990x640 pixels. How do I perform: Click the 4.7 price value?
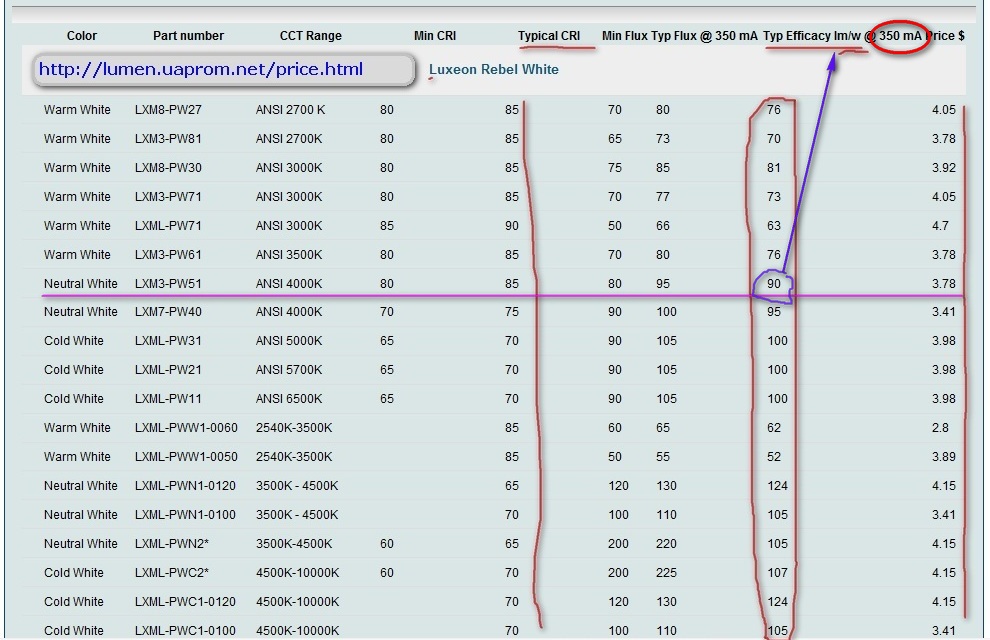(941, 226)
